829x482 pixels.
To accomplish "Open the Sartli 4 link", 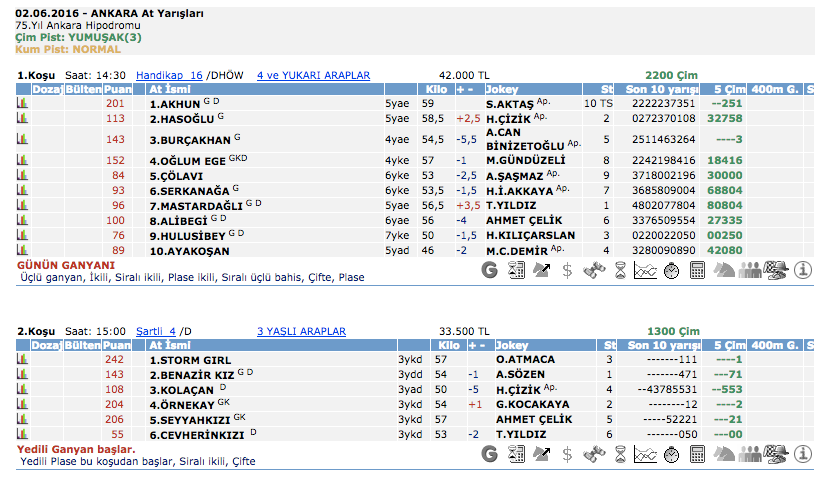I will pyautogui.click(x=155, y=331).
